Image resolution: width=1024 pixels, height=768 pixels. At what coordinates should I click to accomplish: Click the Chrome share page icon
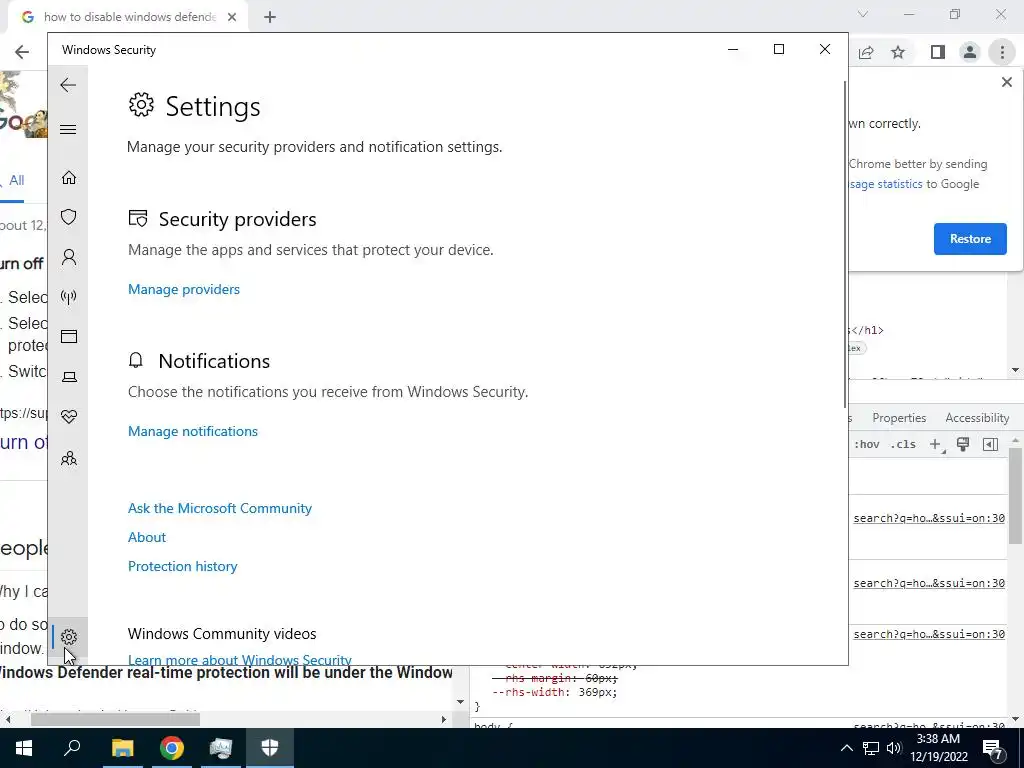866,52
